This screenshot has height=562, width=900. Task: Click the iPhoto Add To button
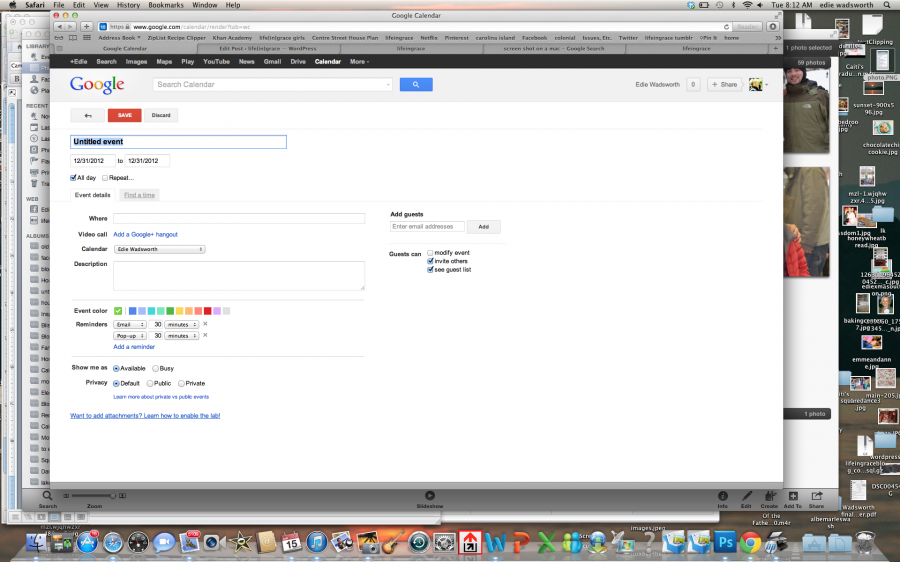tap(793, 497)
